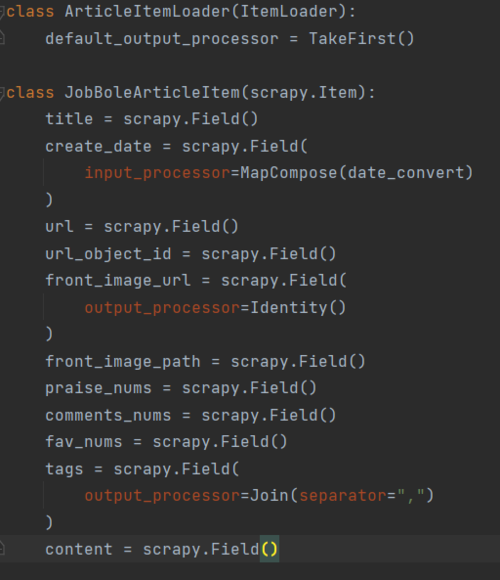The height and width of the screenshot is (580, 500).
Task: Click the title field name
Action: [x=69, y=119]
